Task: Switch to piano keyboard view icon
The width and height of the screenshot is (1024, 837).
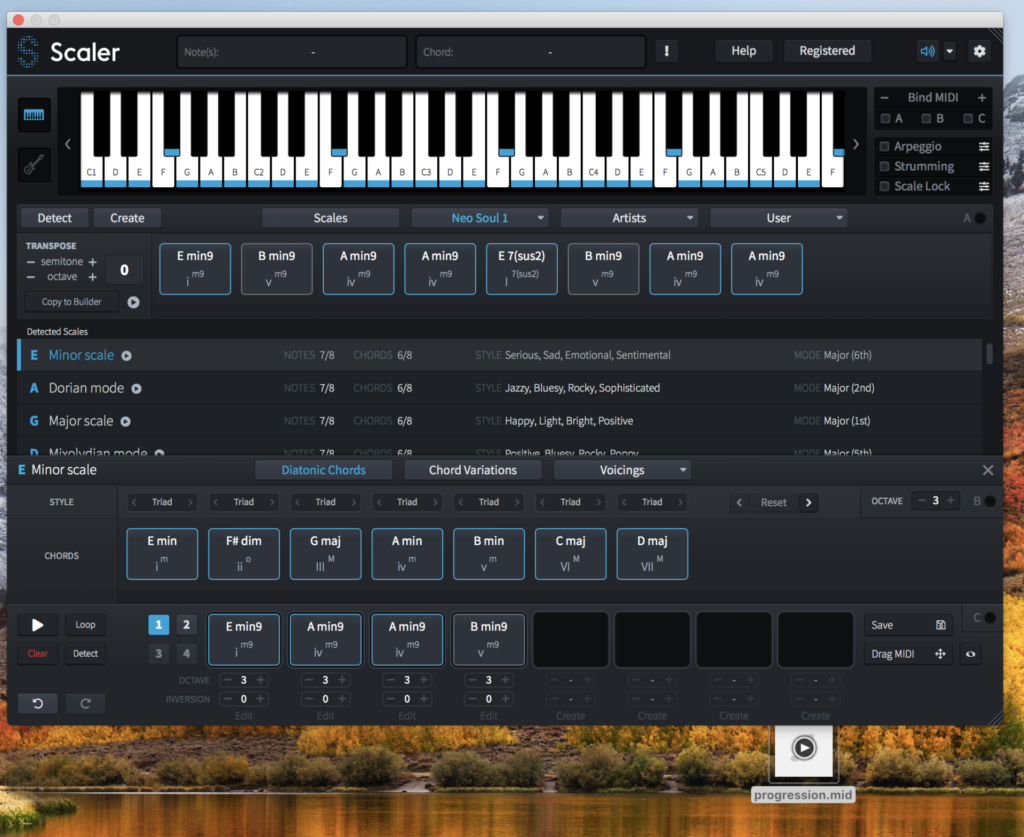Action: click(34, 115)
